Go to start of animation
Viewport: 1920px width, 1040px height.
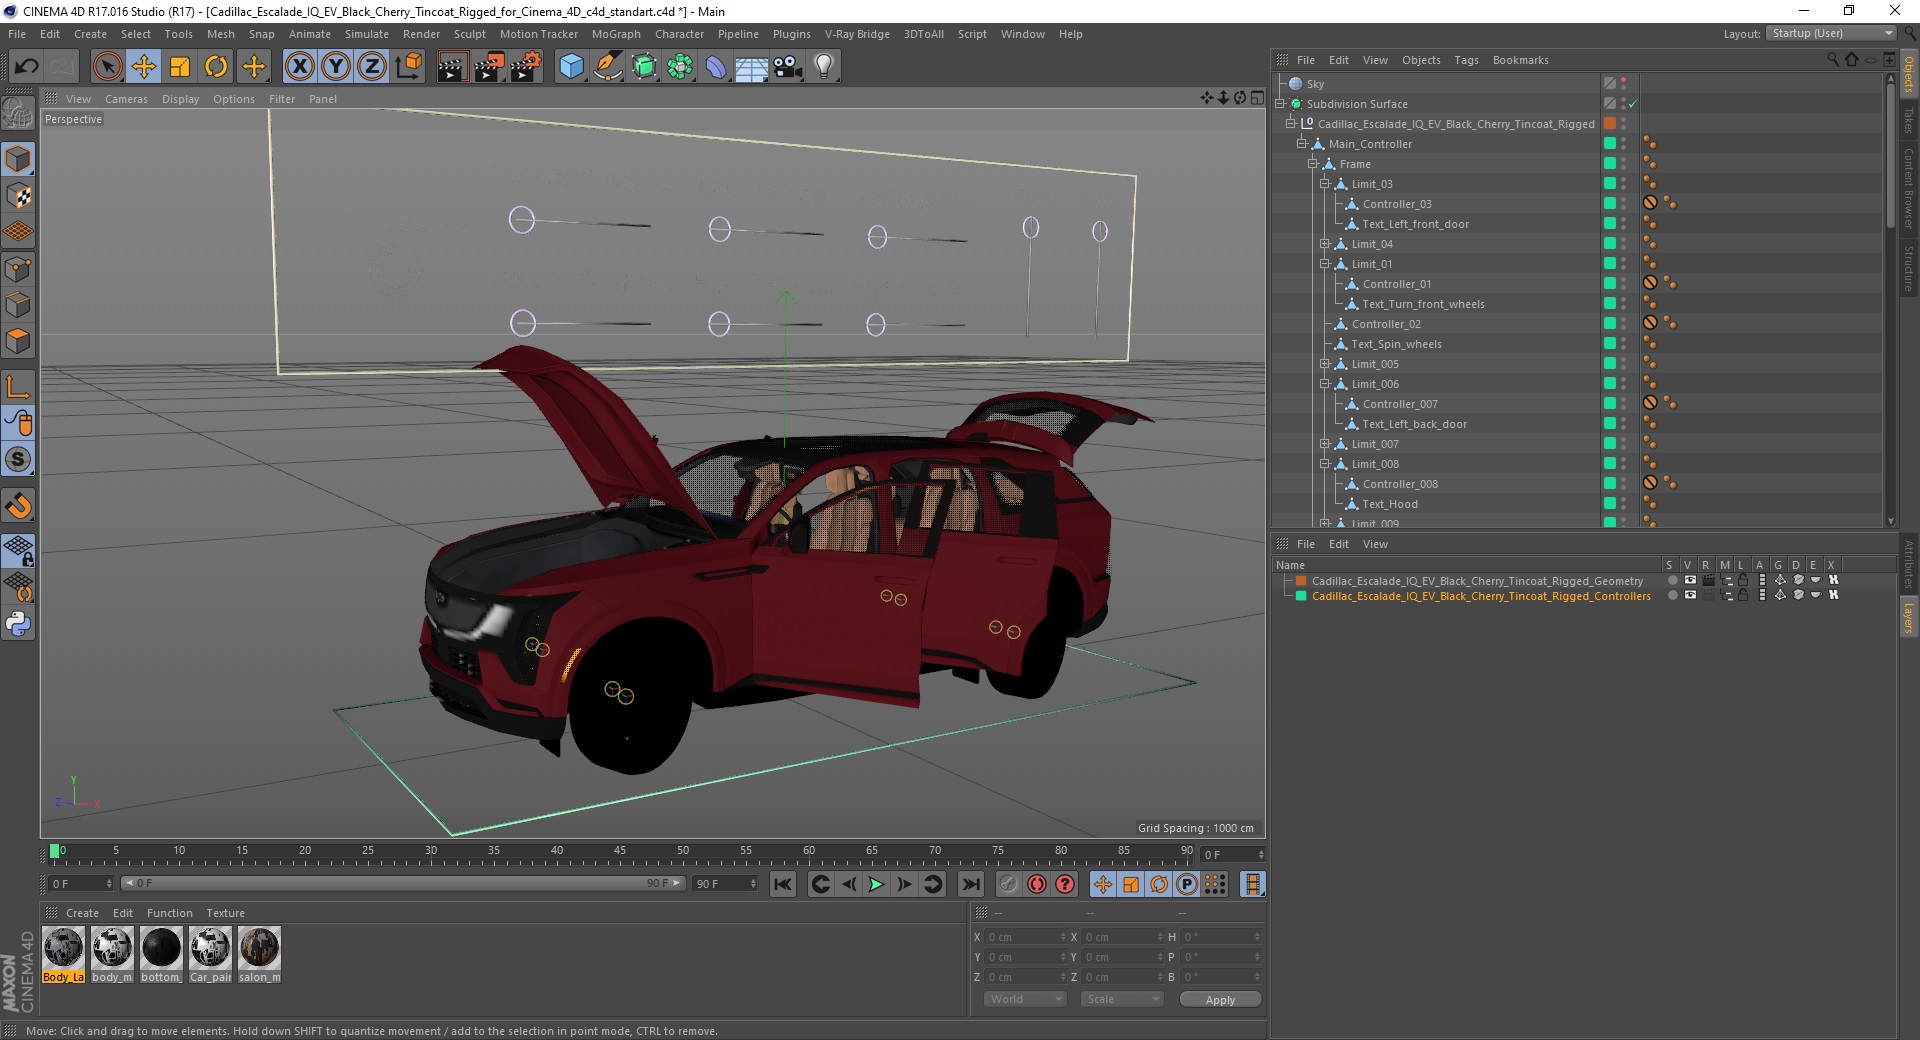(783, 884)
